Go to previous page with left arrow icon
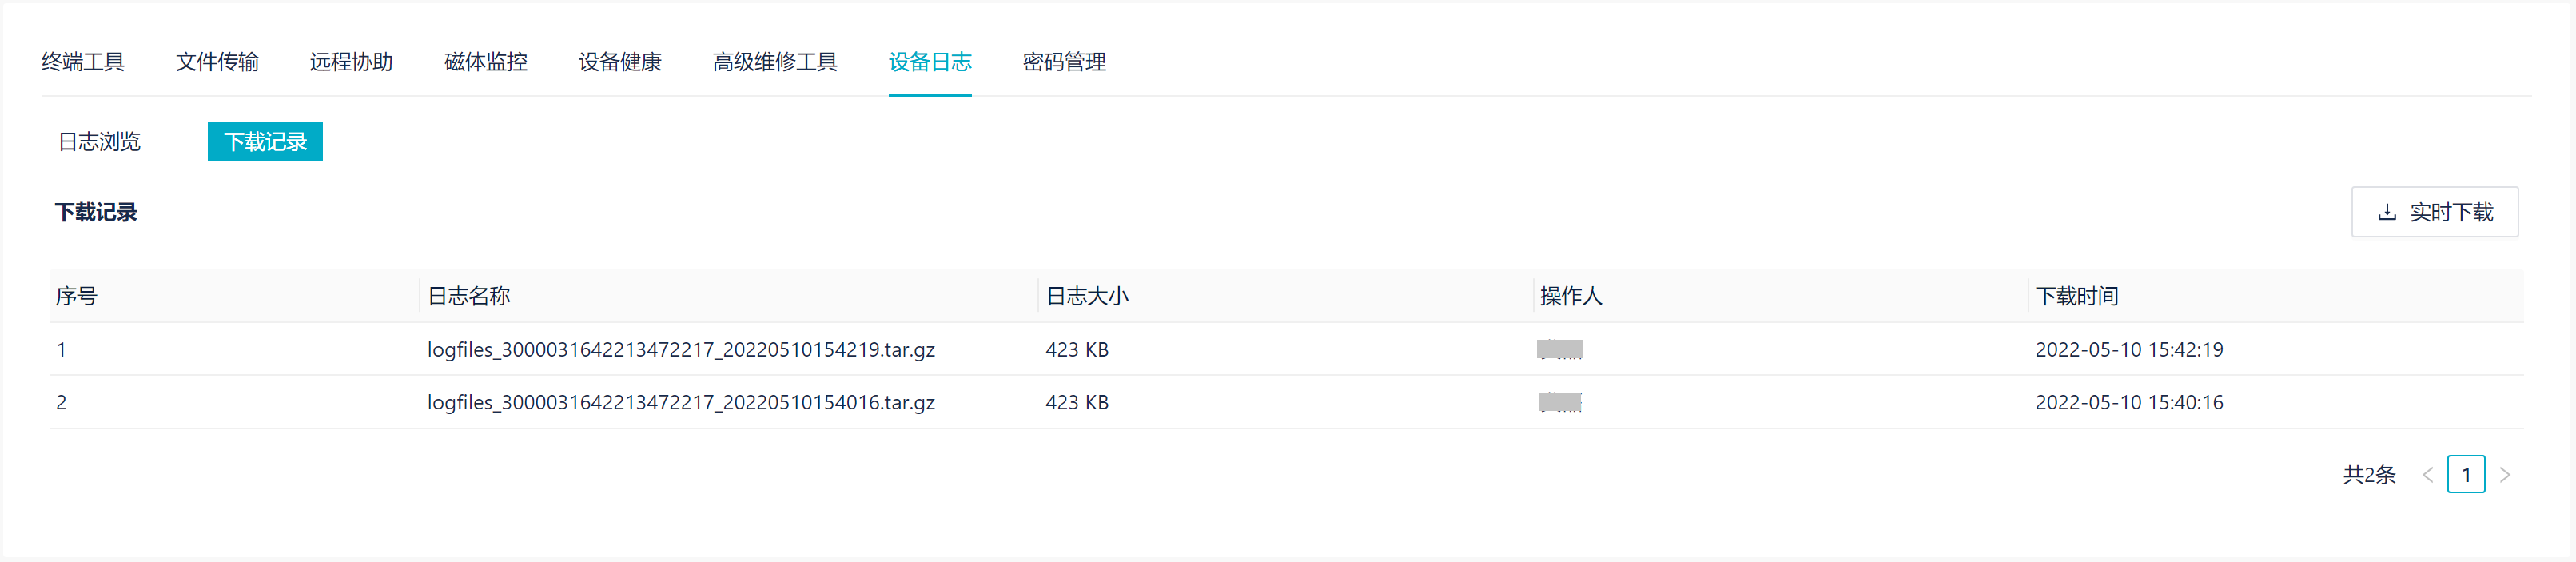The height and width of the screenshot is (562, 2576). pyautogui.click(x=2429, y=474)
